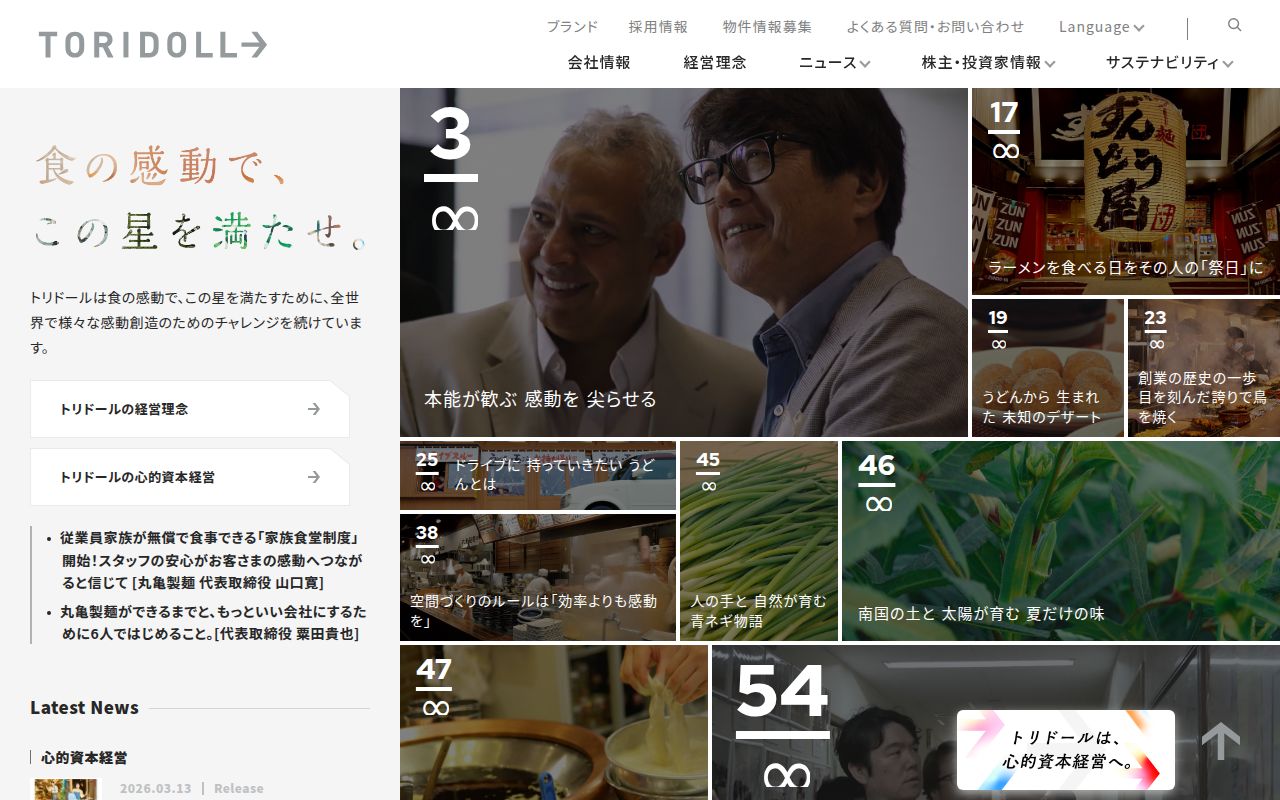1280x800 pixels.
Task: Open the 丸亀製麺ができるまでと news link
Action: point(213,622)
